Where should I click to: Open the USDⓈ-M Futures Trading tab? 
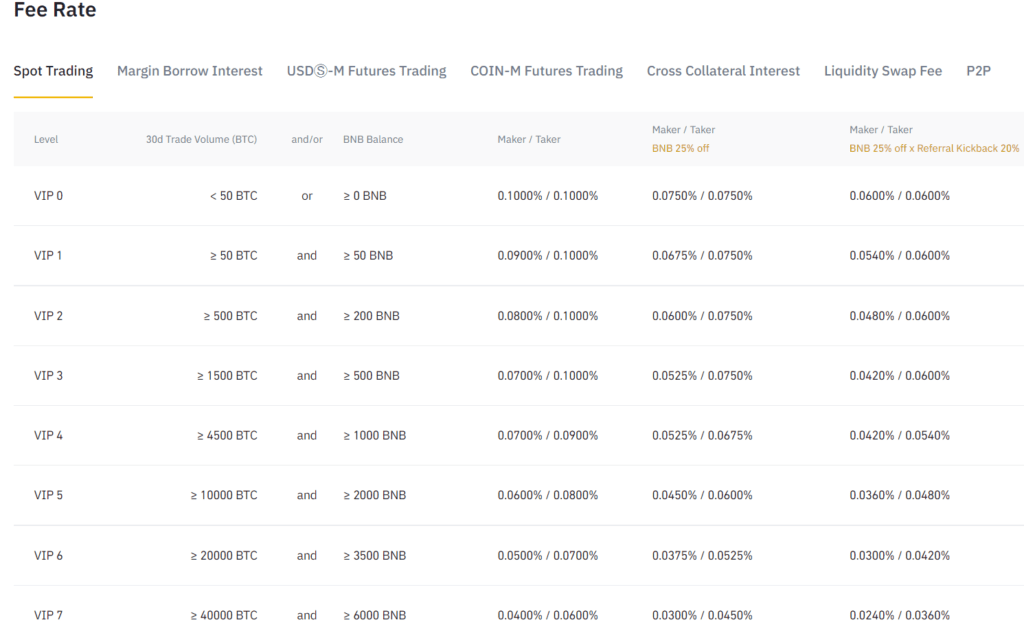tap(366, 71)
